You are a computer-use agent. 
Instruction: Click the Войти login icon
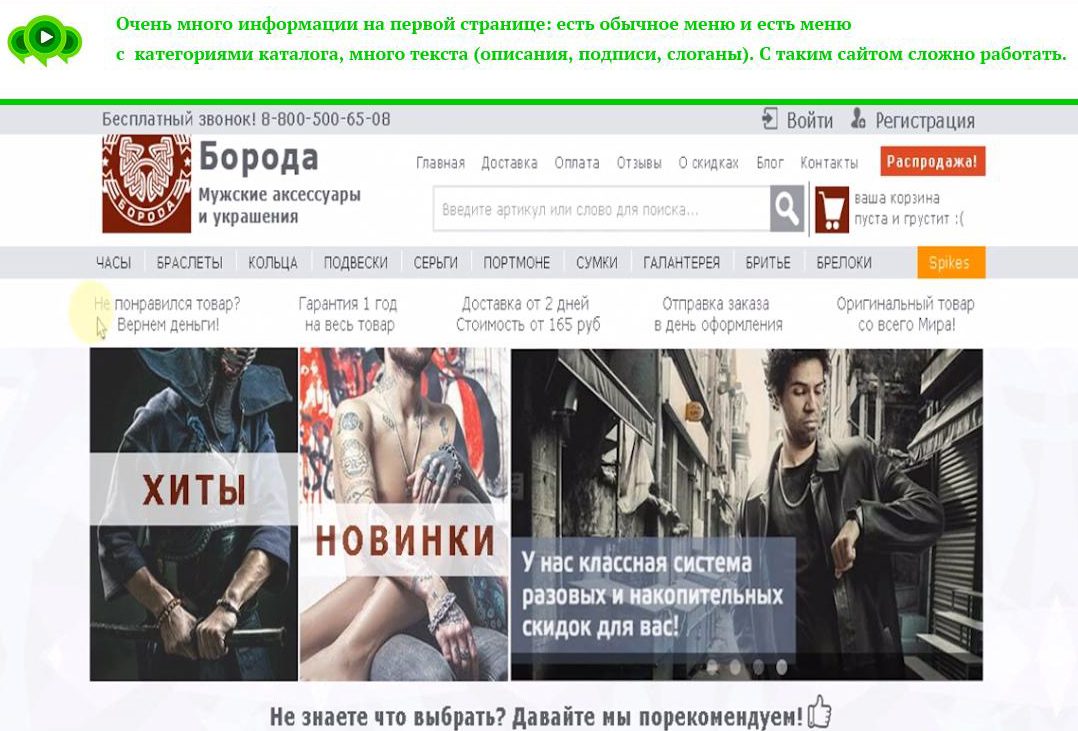point(769,119)
